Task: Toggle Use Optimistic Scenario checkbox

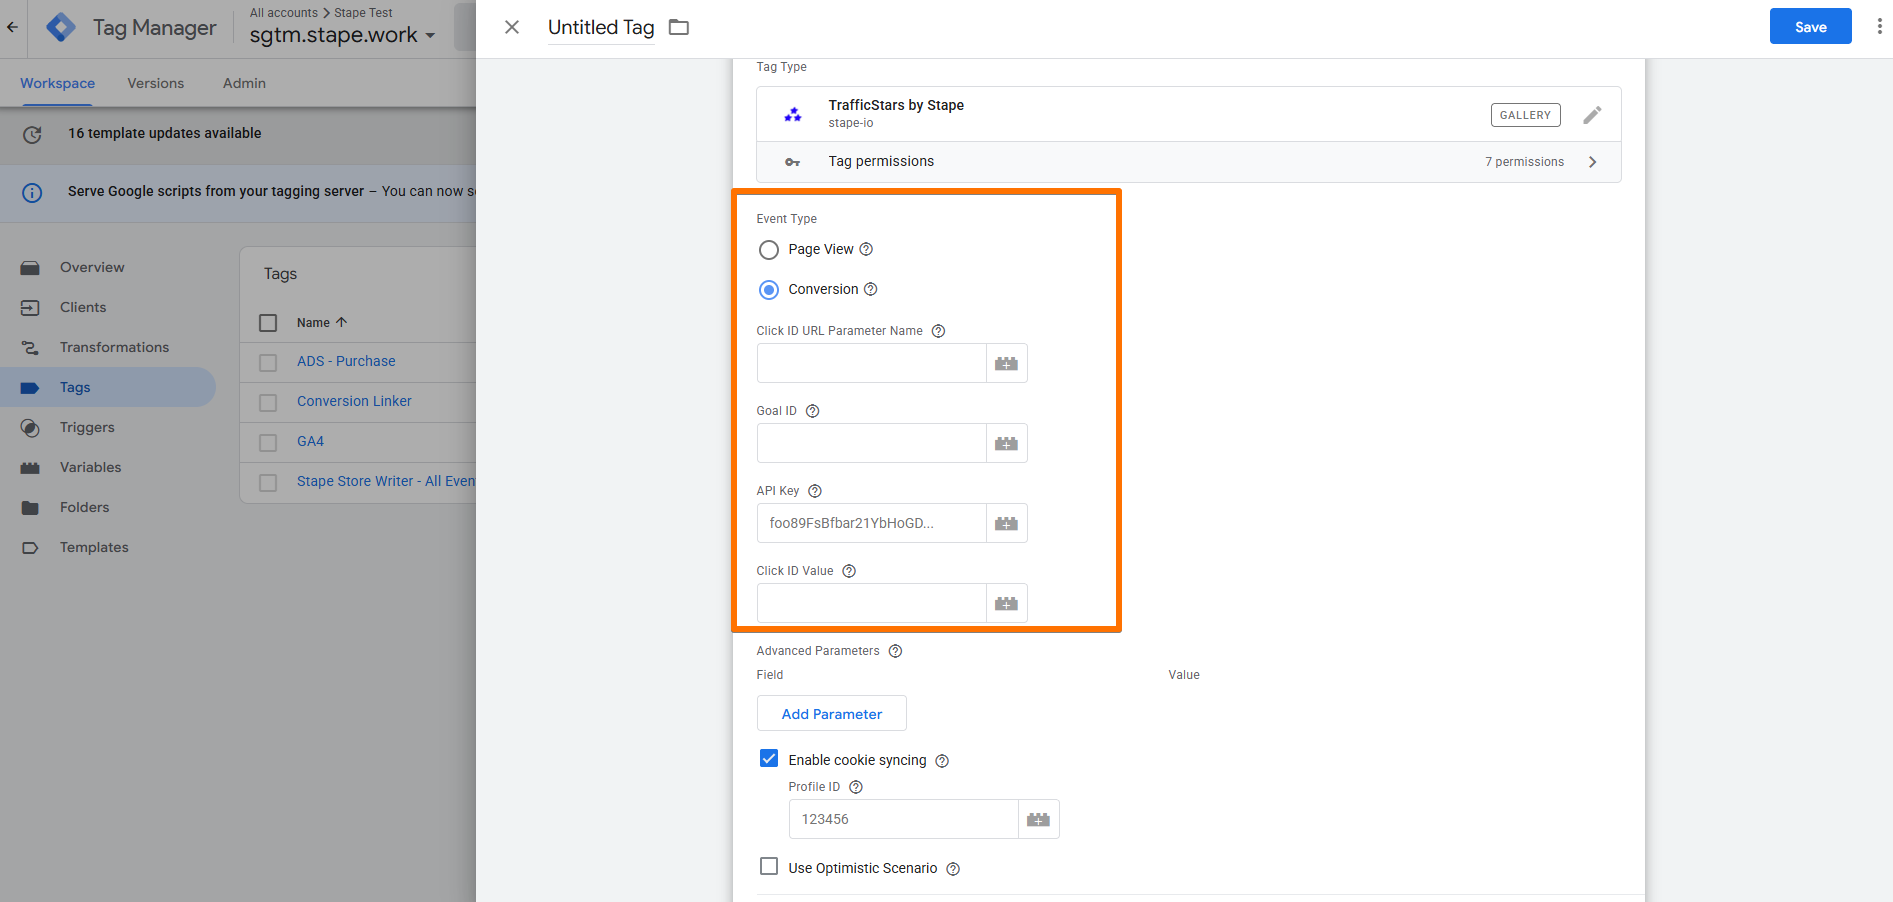Action: coord(768,866)
